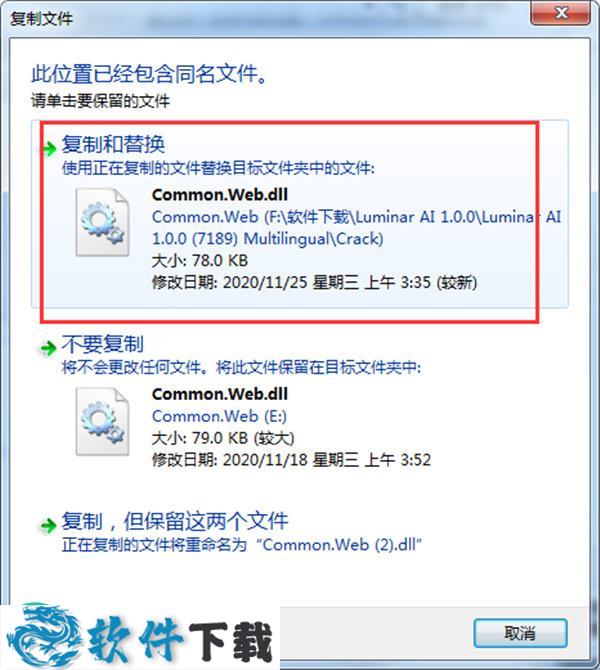Choose the 不要复制 option
This screenshot has width=600, height=670.
pyautogui.click(x=103, y=344)
